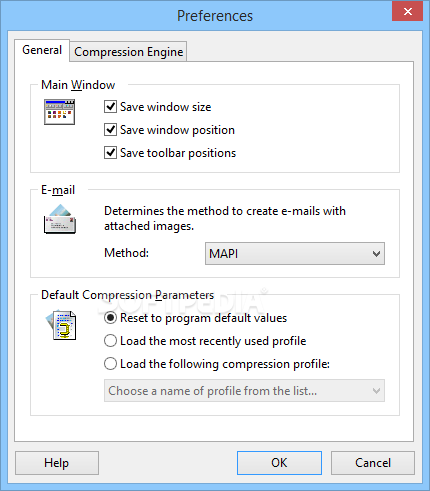Toggle the Save window size checkbox
This screenshot has width=430, height=491.
pos(110,107)
